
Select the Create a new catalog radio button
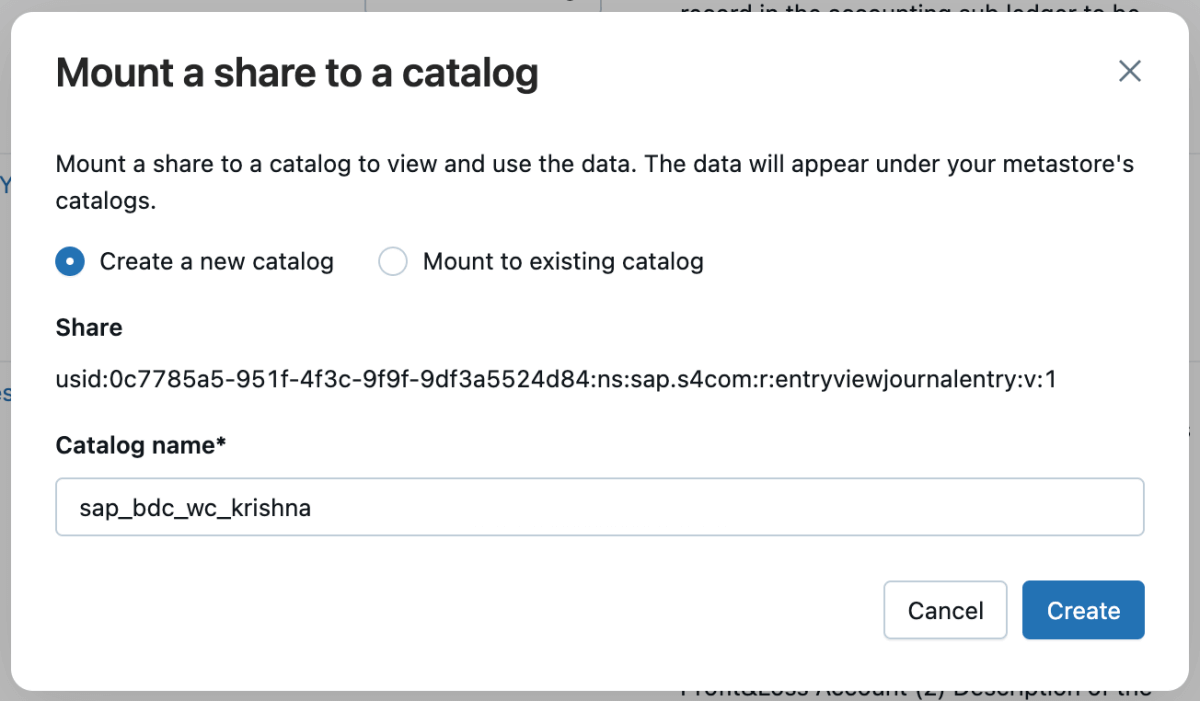point(70,262)
